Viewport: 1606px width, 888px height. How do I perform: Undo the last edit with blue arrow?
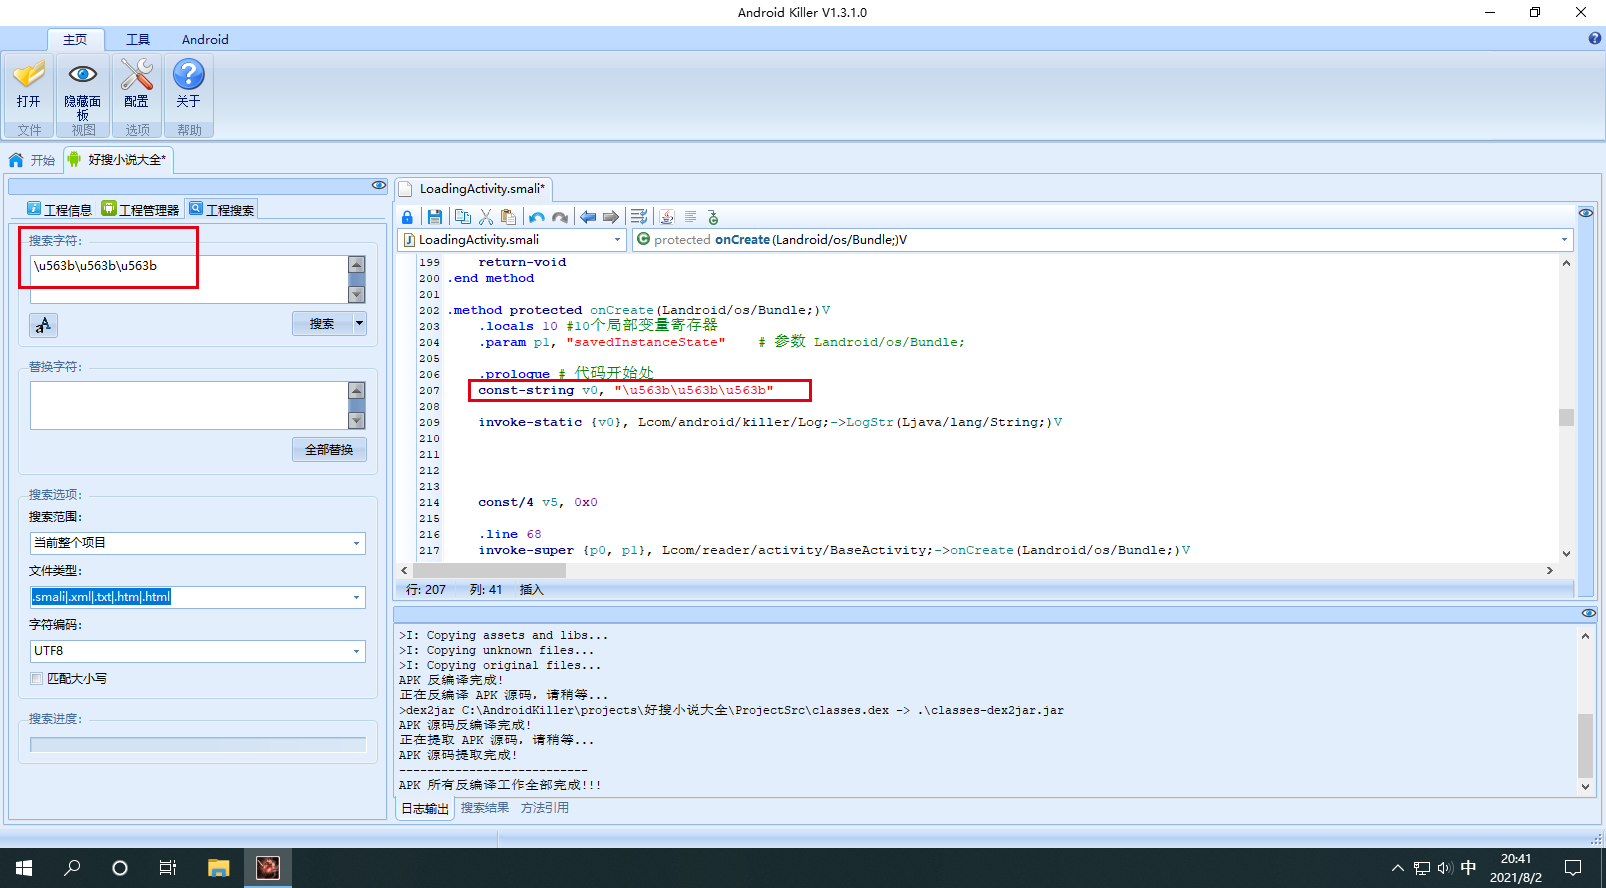click(x=537, y=217)
